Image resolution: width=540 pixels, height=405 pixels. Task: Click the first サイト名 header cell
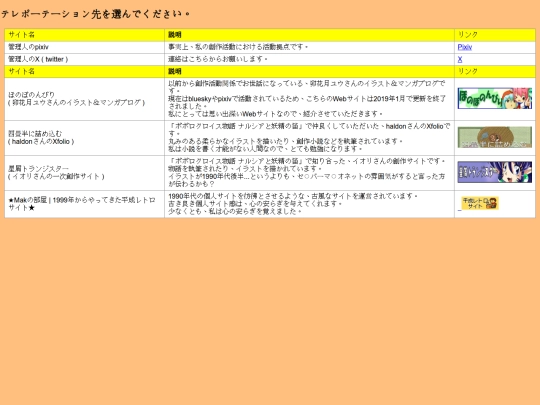pyautogui.click(x=84, y=35)
